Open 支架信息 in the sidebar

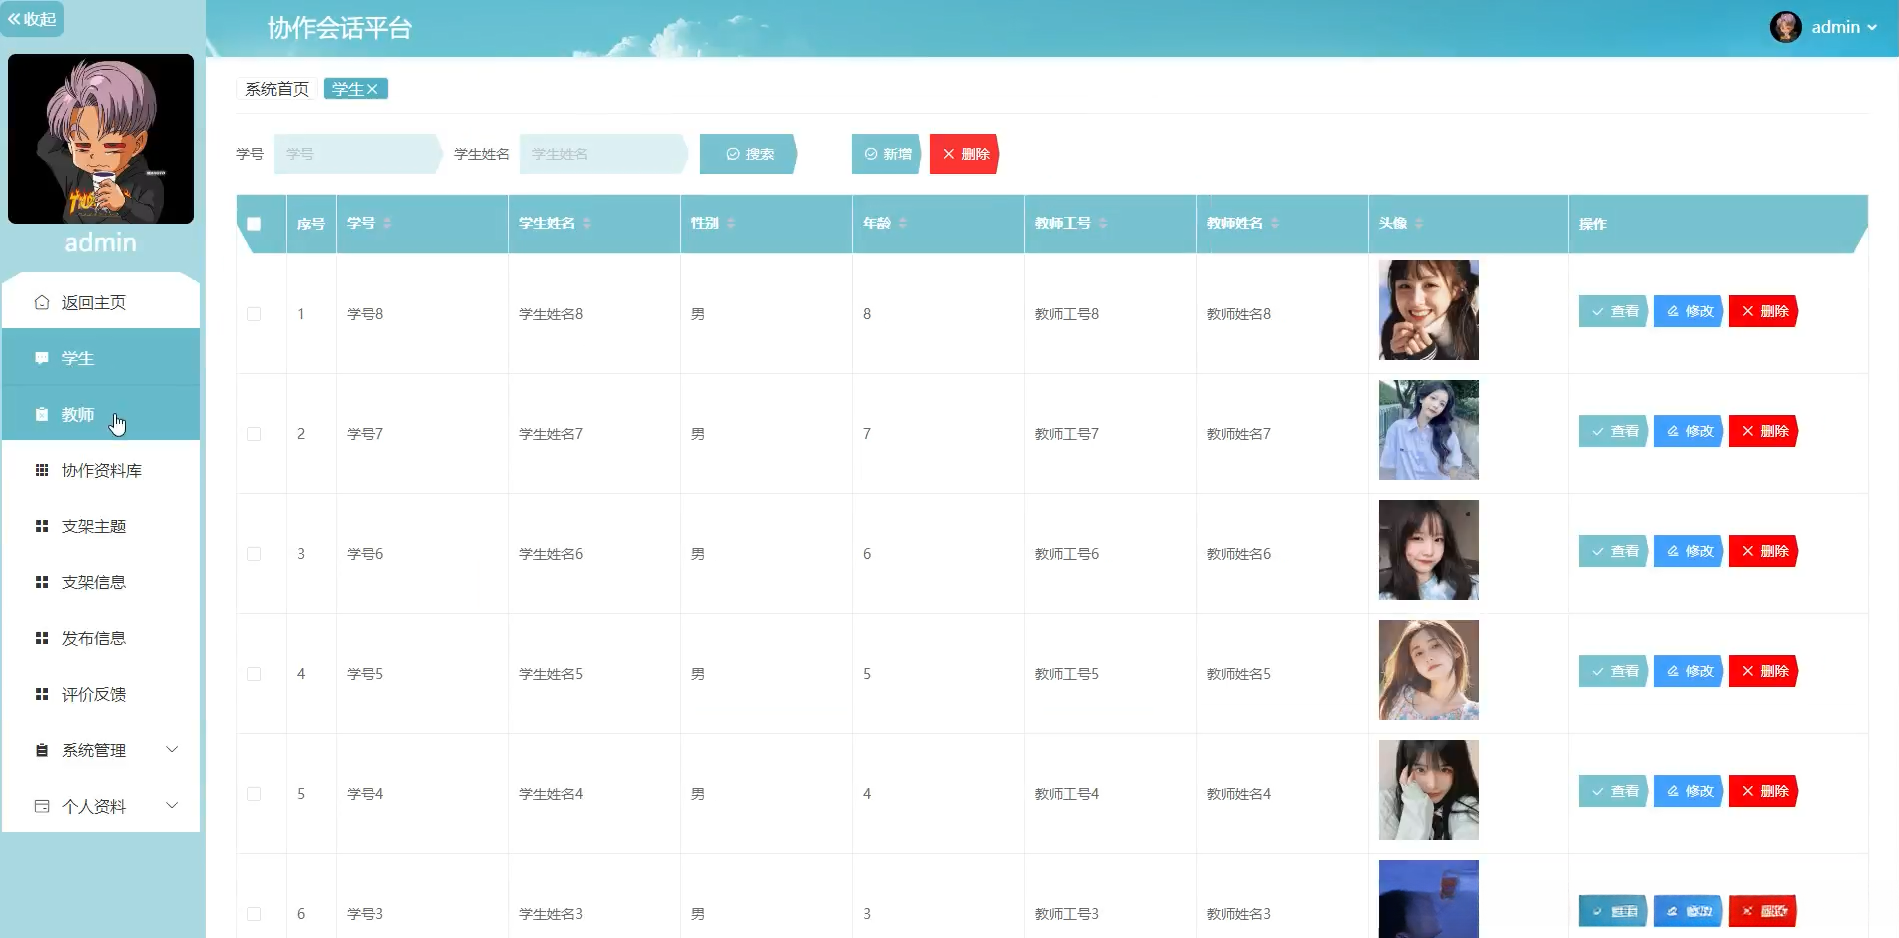101,582
